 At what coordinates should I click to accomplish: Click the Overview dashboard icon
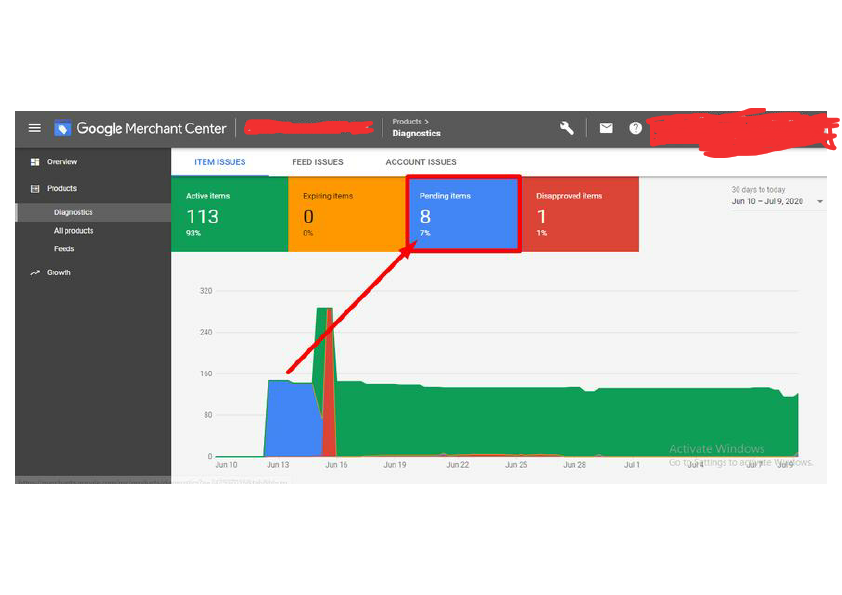coord(35,162)
